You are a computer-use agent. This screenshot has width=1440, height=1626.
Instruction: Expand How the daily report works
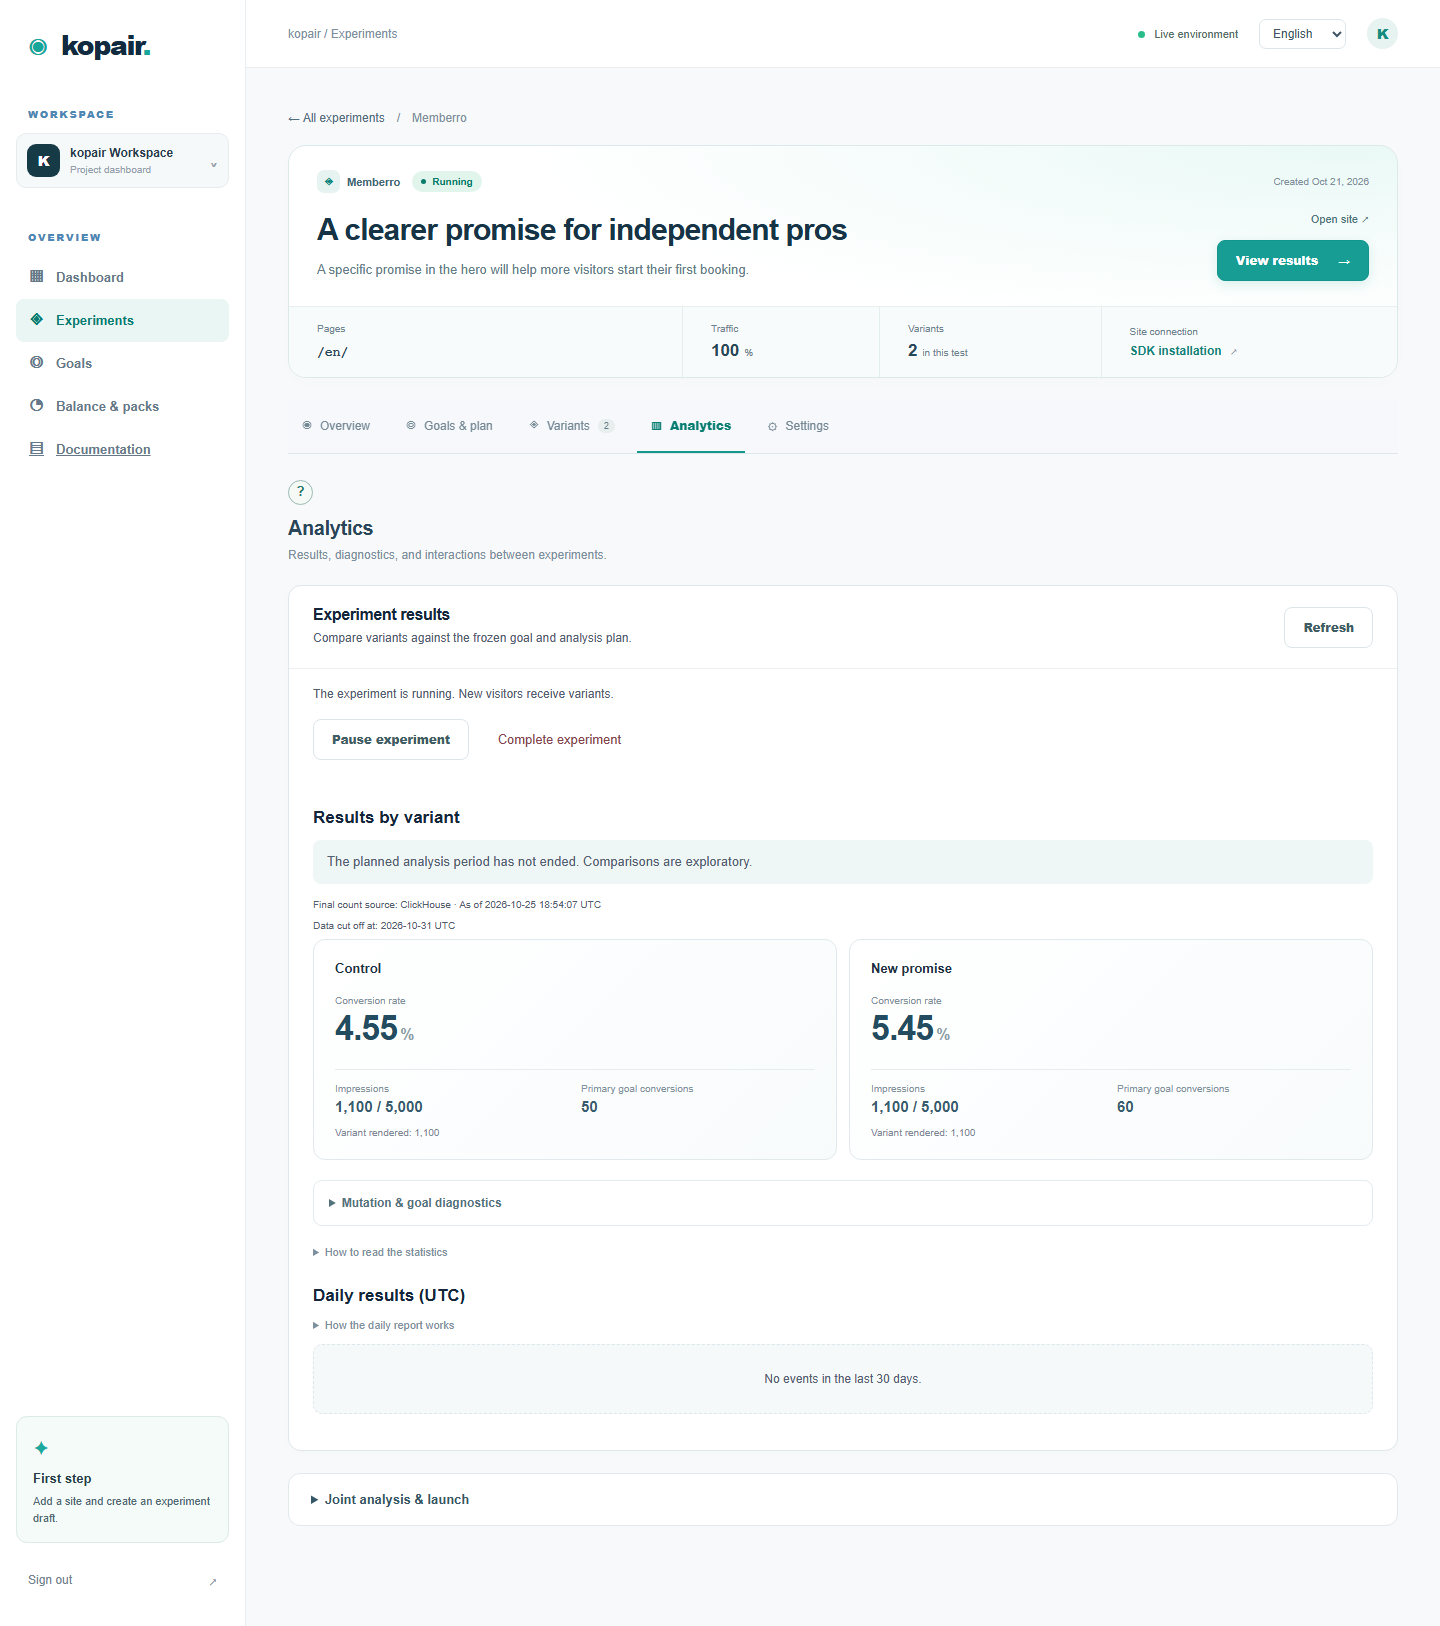coord(384,1325)
